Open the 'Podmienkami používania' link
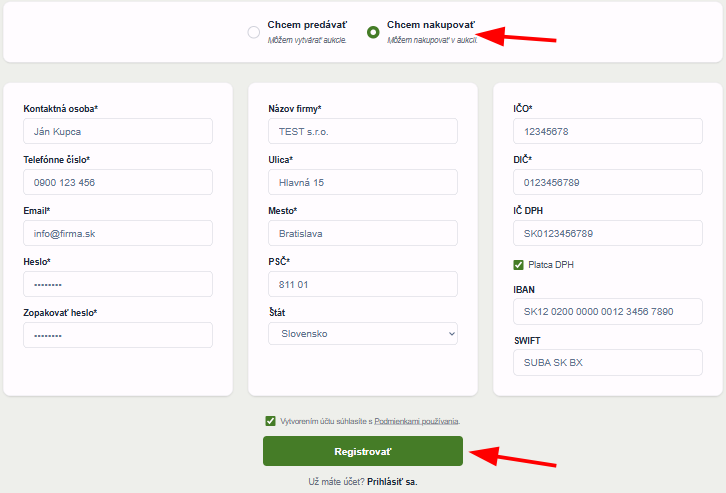 (416, 422)
